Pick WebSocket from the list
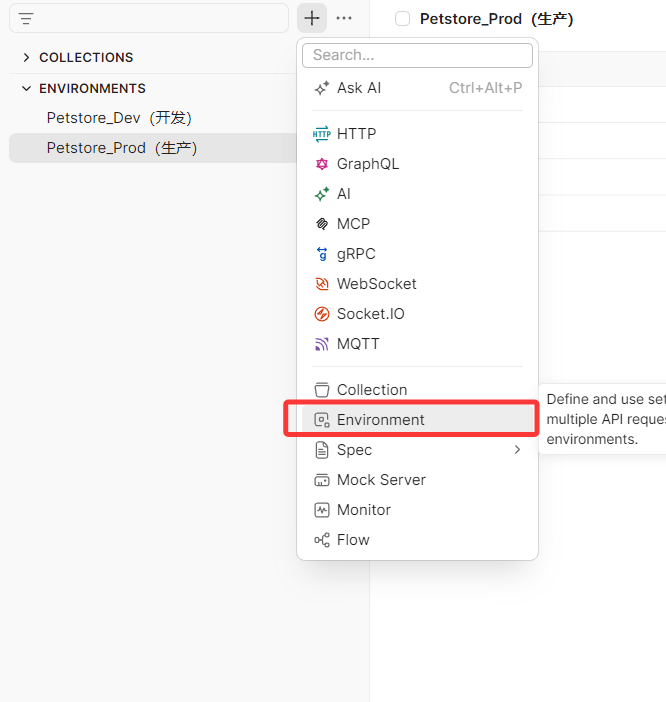The width and height of the screenshot is (666, 702). (417, 284)
